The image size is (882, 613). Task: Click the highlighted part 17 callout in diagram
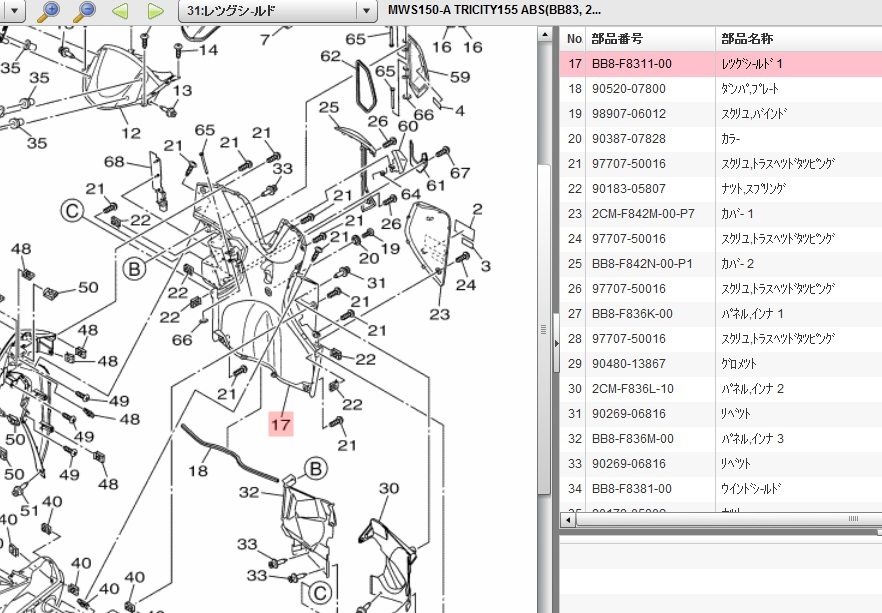[x=281, y=425]
